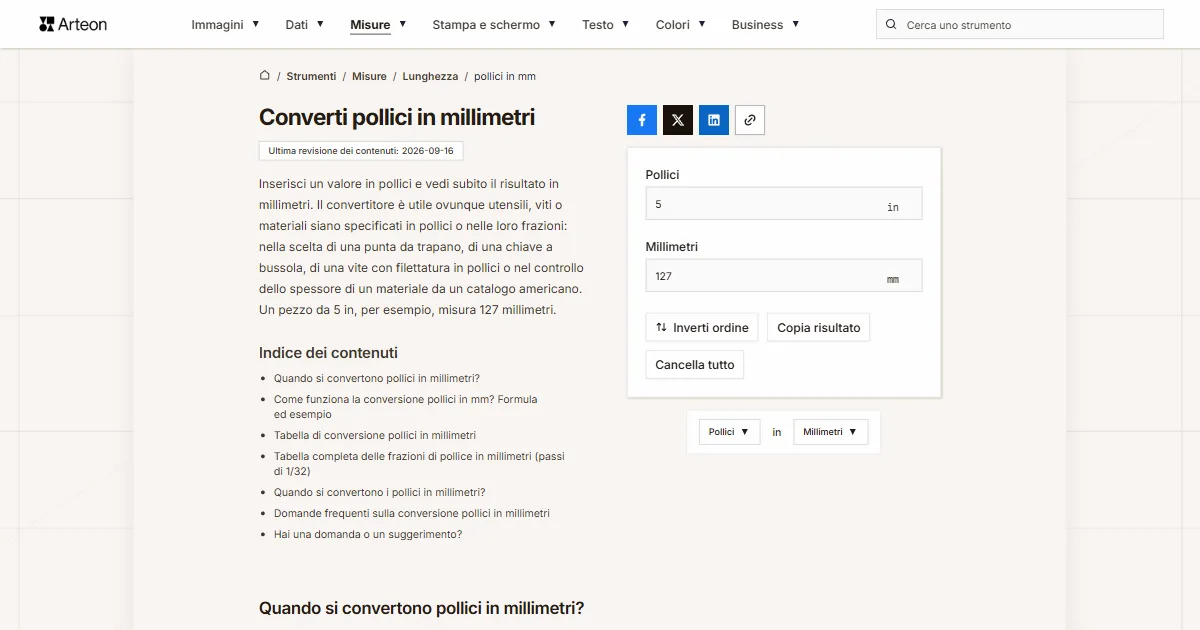Share page on LinkedIn
This screenshot has height=630, width=1200.
714,120
